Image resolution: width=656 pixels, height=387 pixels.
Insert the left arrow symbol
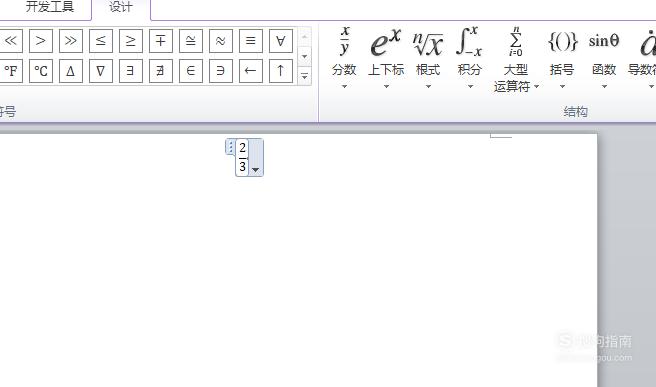pyautogui.click(x=251, y=71)
